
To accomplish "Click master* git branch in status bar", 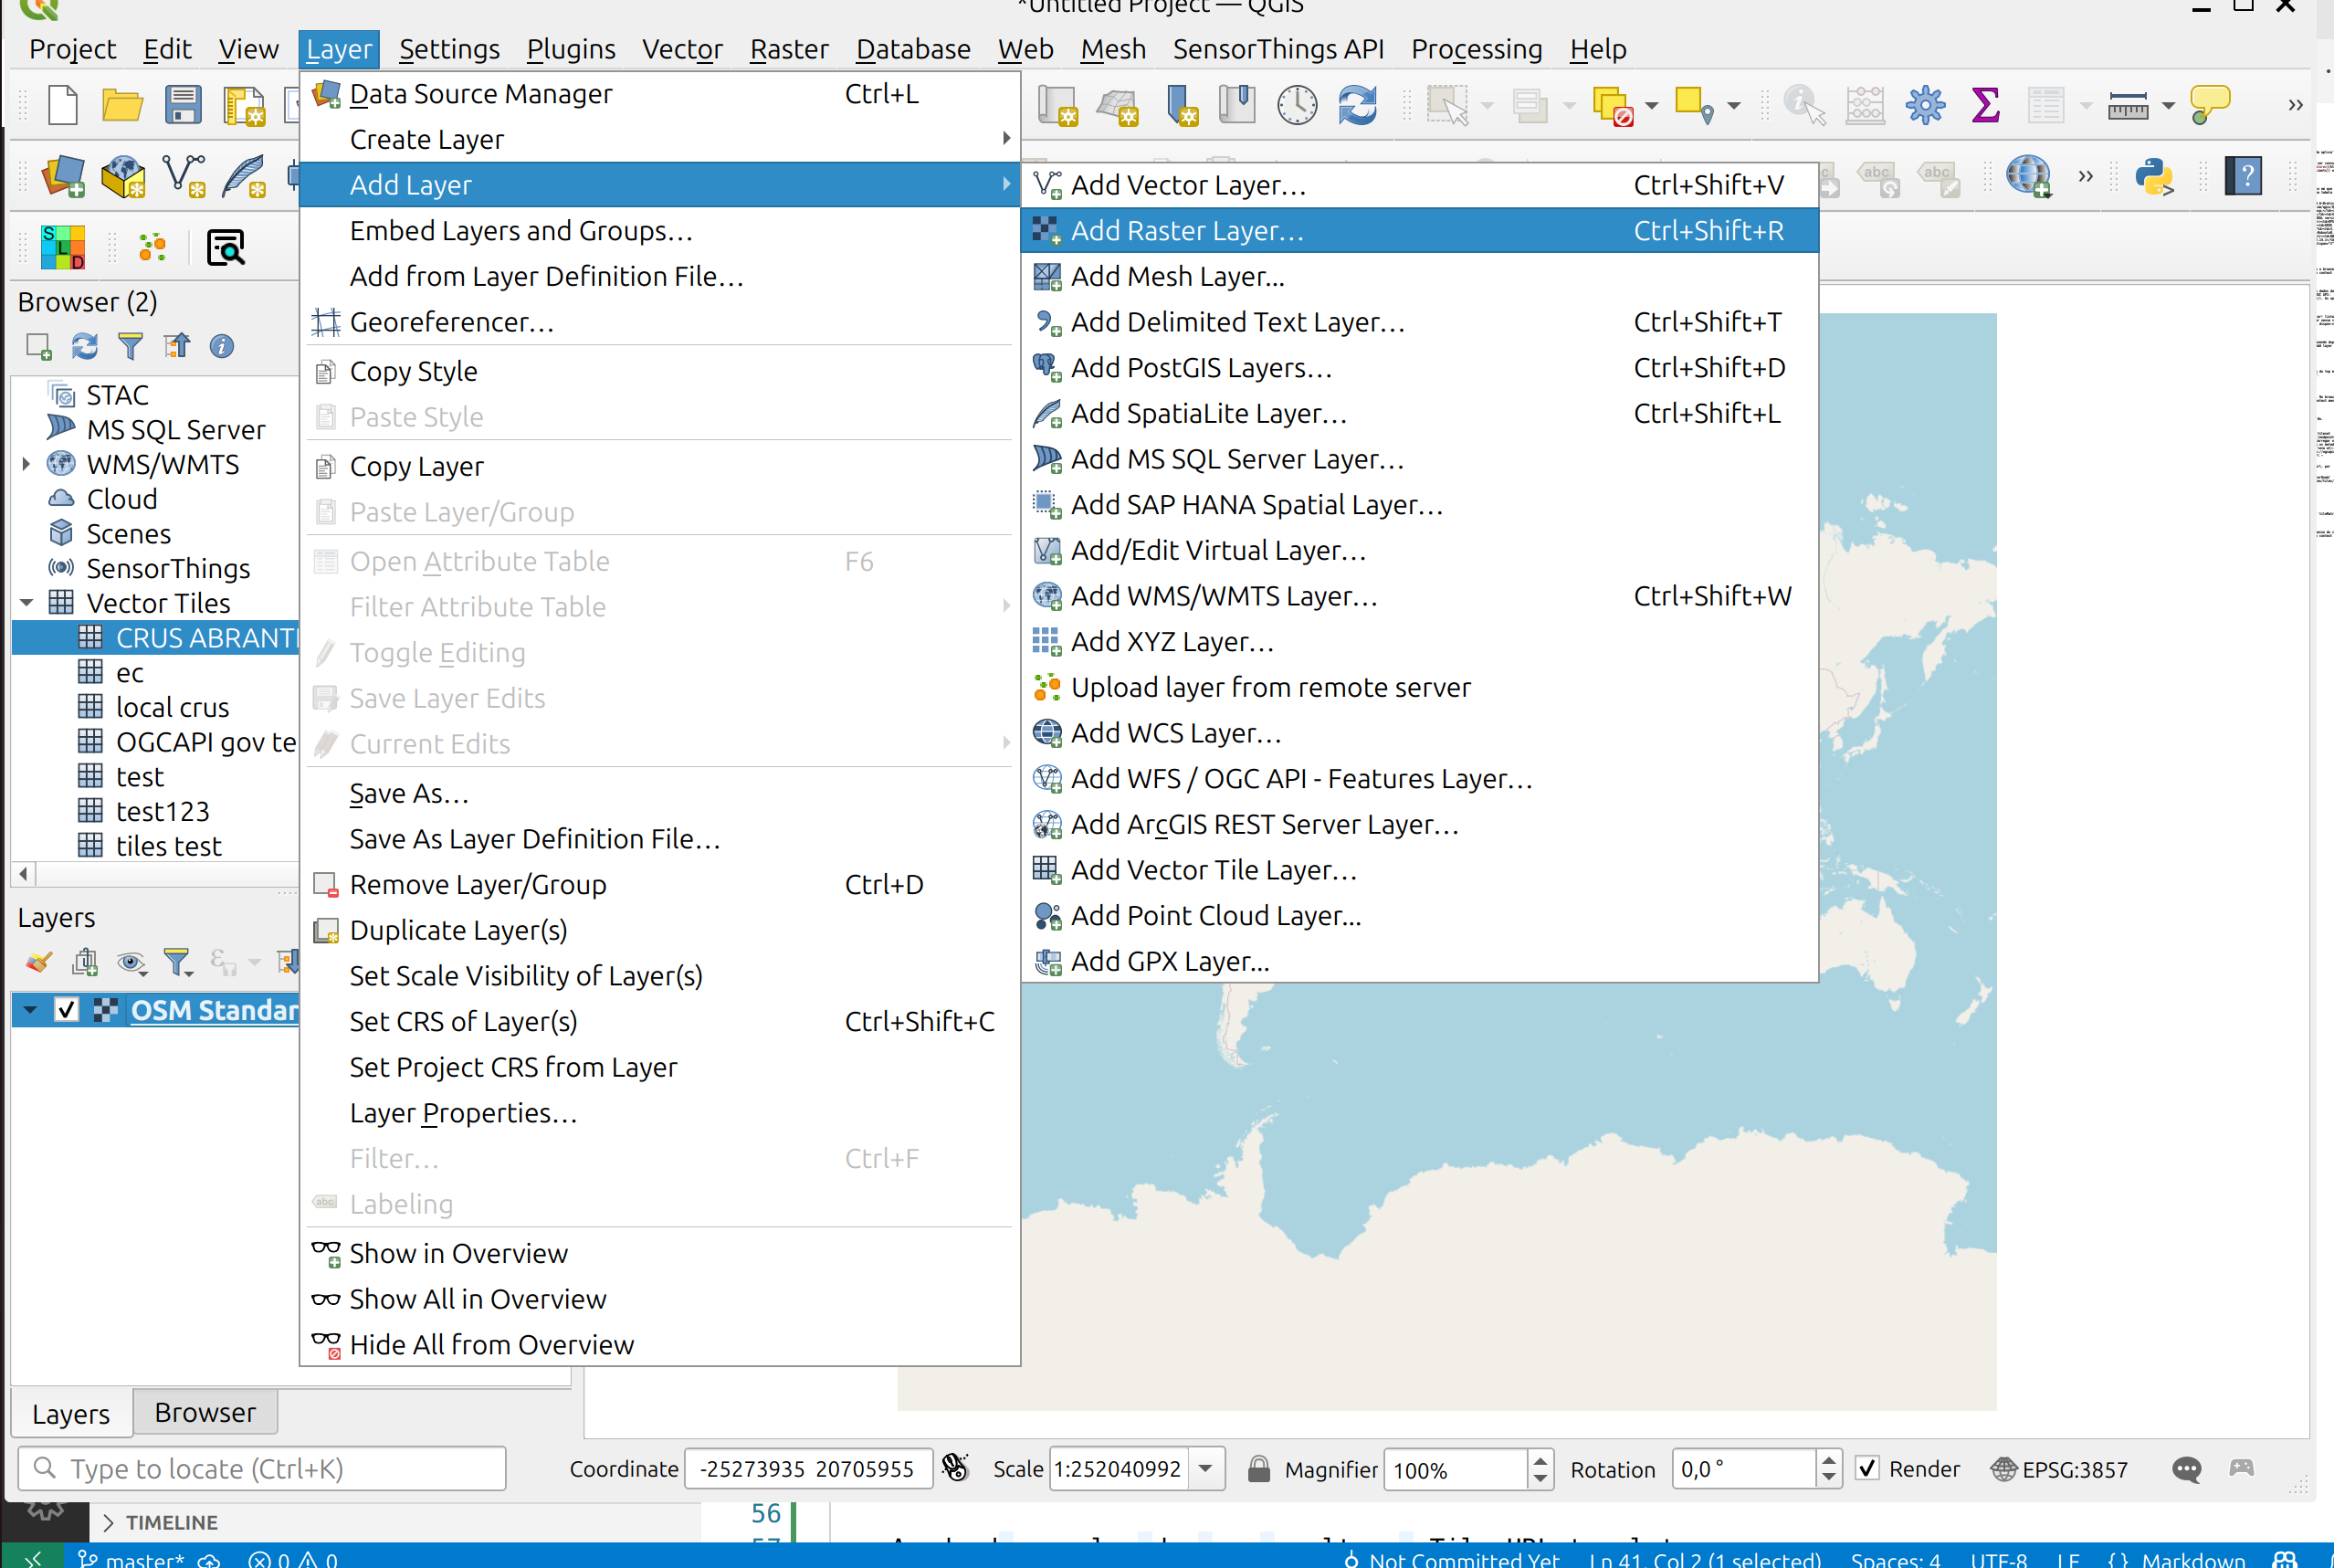I will tap(133, 1559).
